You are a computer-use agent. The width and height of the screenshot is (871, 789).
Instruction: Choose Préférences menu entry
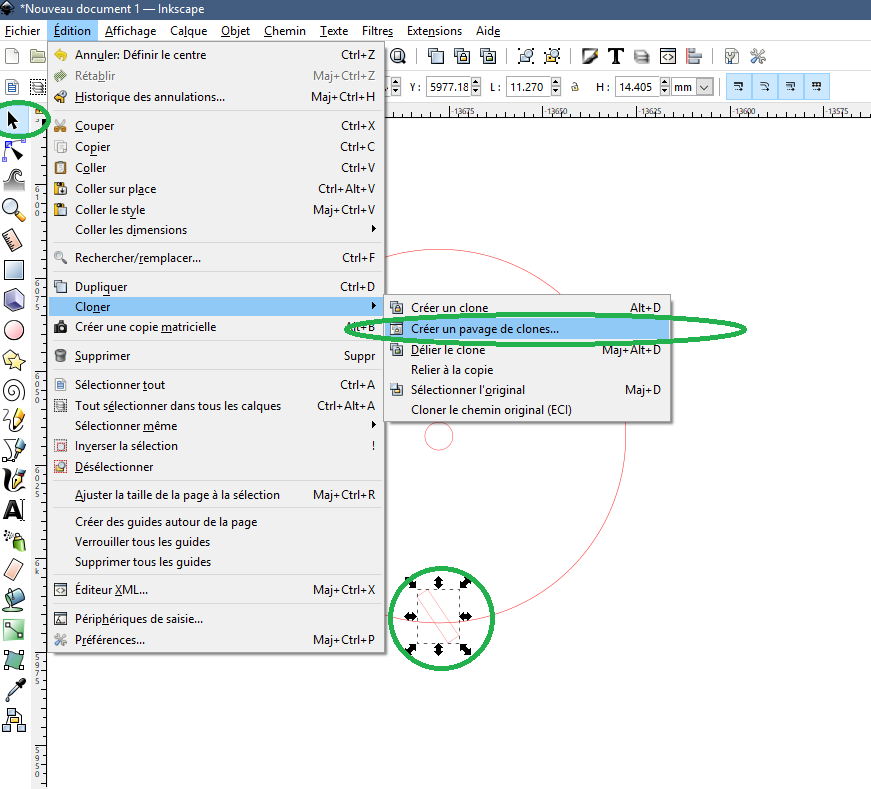[x=216, y=640]
